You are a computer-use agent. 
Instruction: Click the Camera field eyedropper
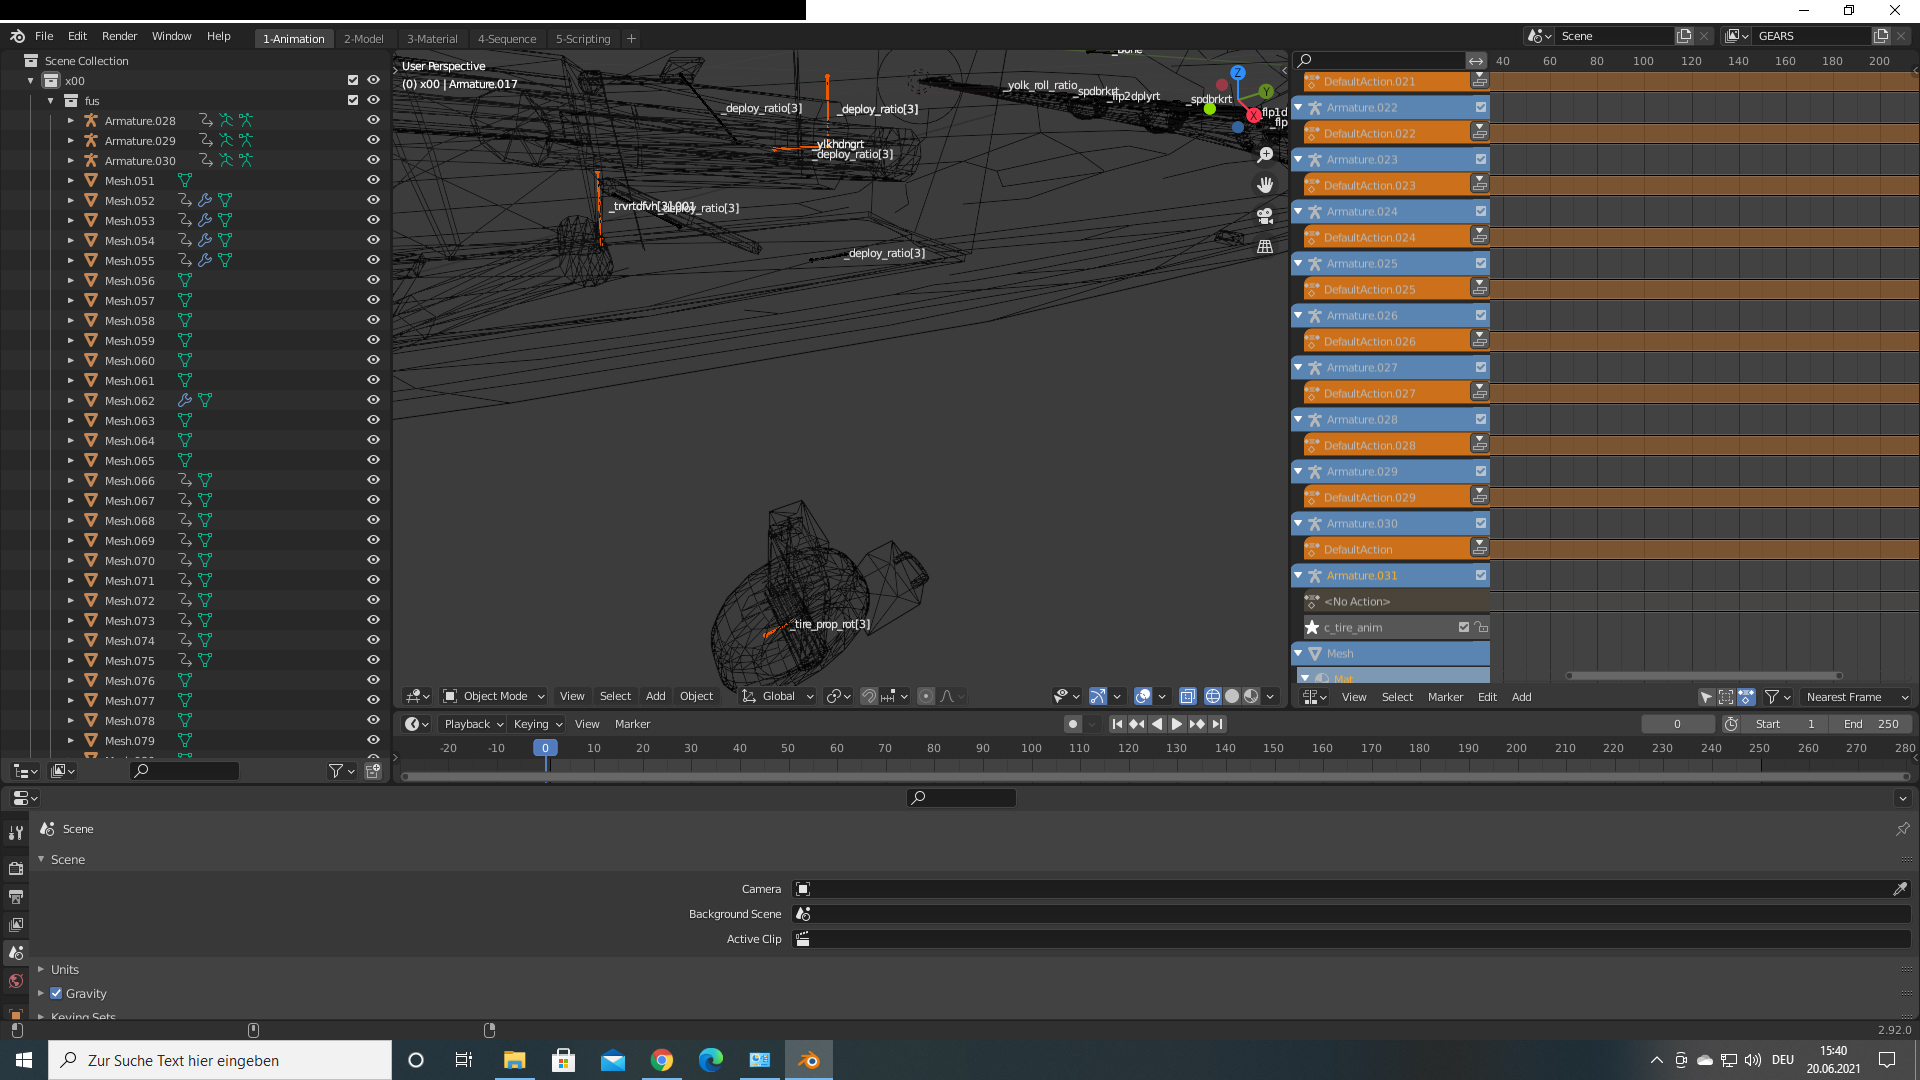pyautogui.click(x=1900, y=889)
